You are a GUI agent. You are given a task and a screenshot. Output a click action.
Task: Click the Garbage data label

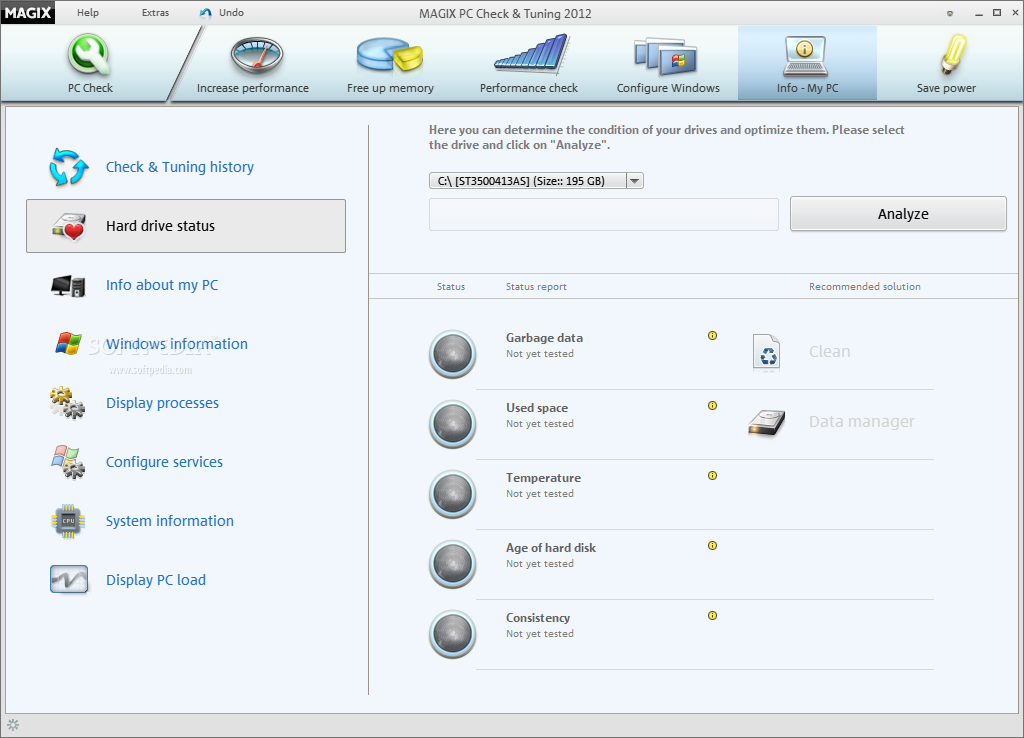[544, 338]
